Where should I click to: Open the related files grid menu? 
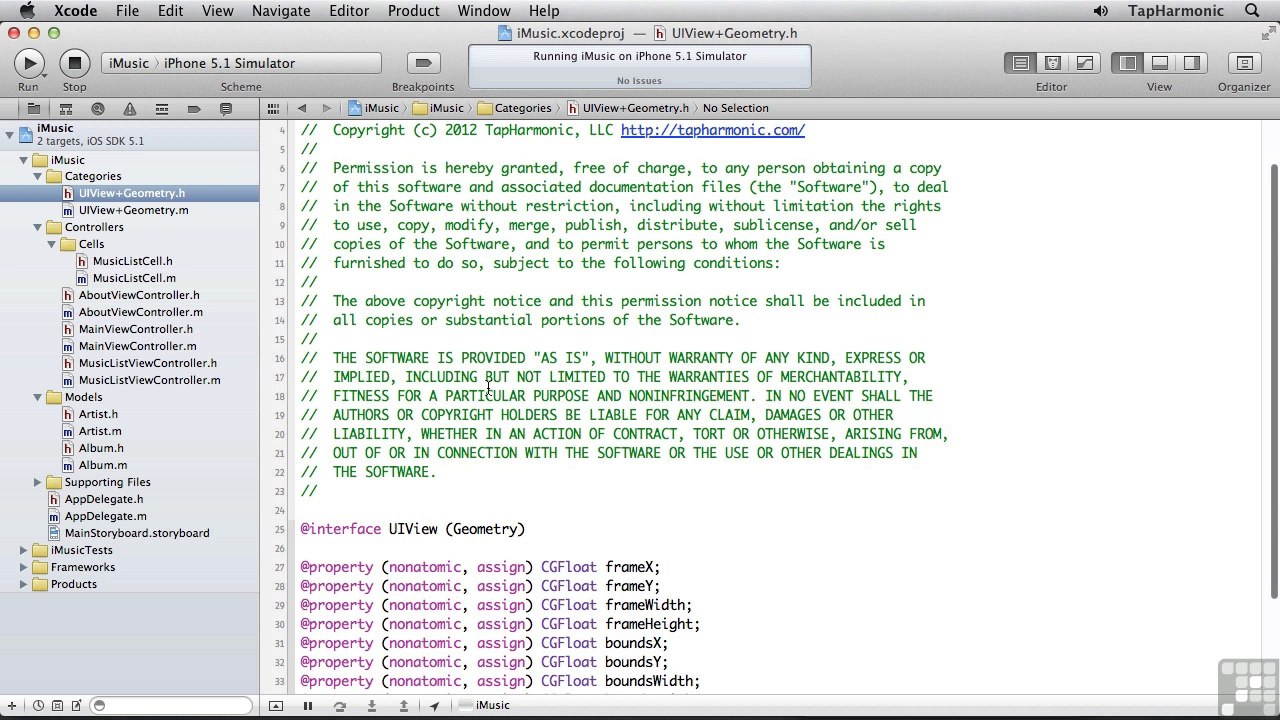pos(273,108)
